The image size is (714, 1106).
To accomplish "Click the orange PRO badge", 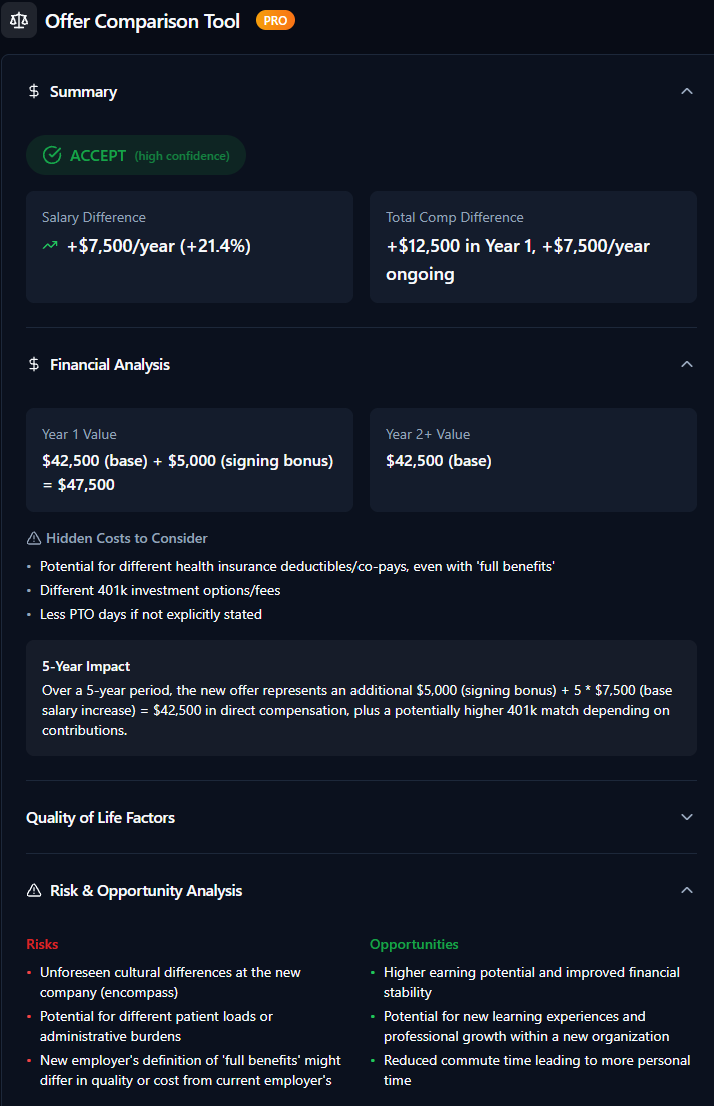I will pyautogui.click(x=275, y=19).
